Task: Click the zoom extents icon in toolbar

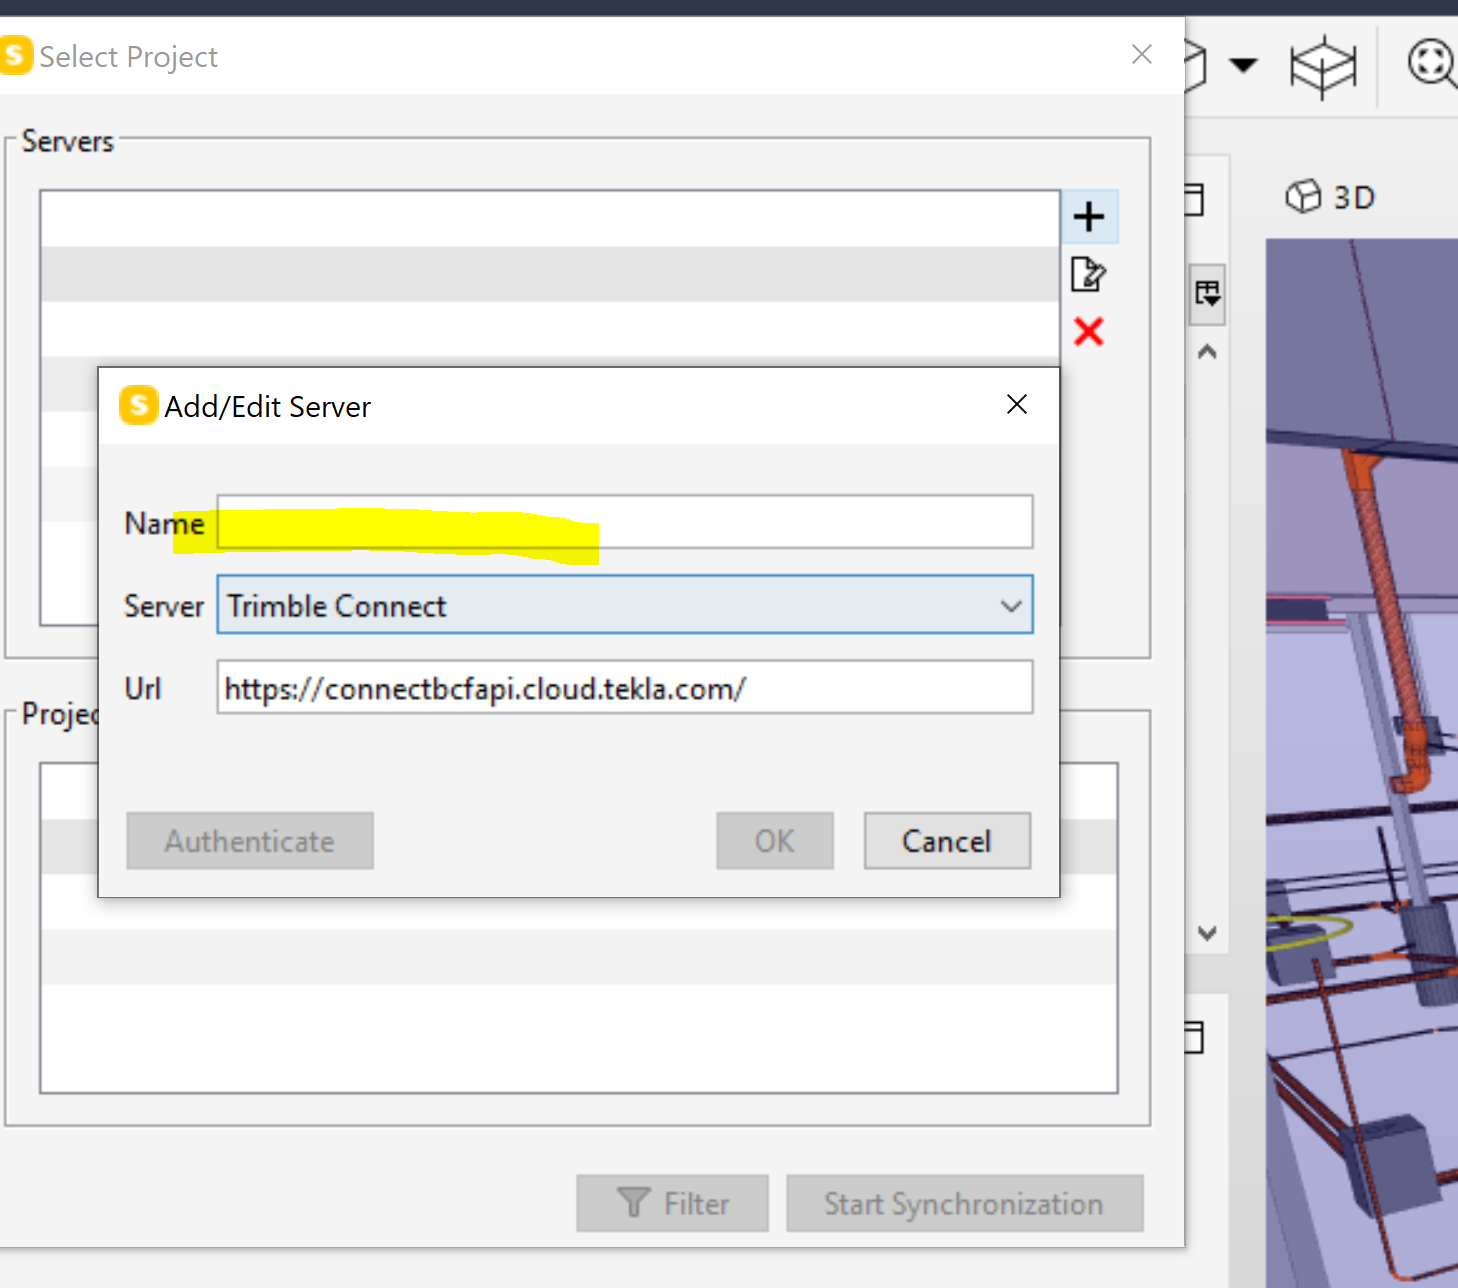Action: [1432, 63]
